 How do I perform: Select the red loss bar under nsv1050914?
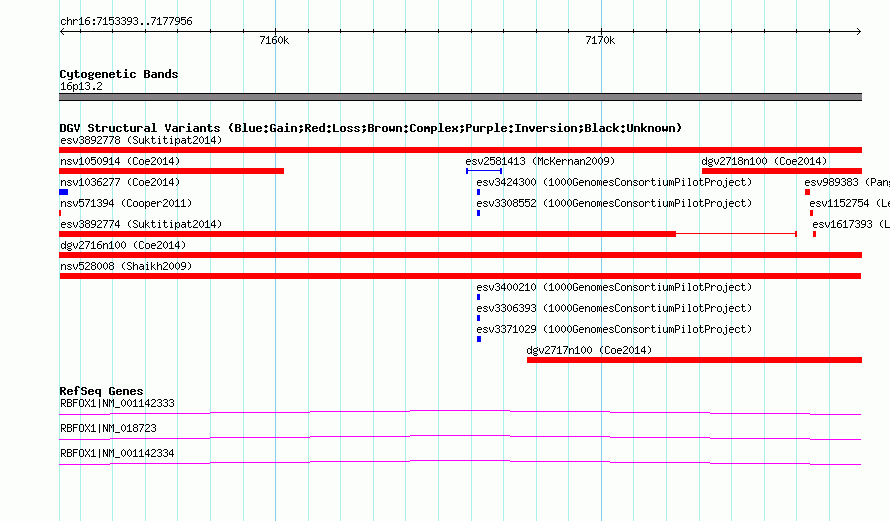pos(171,171)
